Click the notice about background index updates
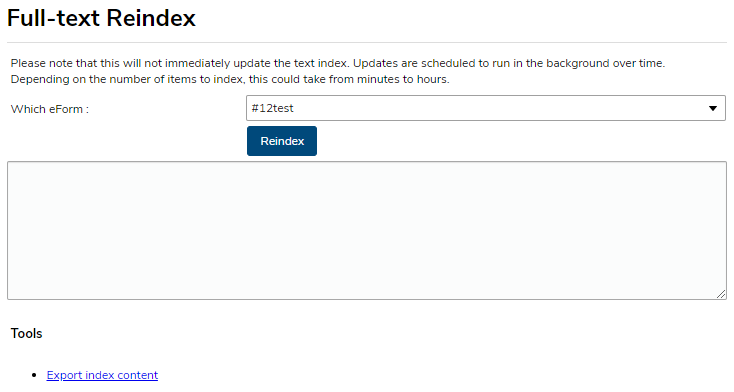 [x=338, y=63]
